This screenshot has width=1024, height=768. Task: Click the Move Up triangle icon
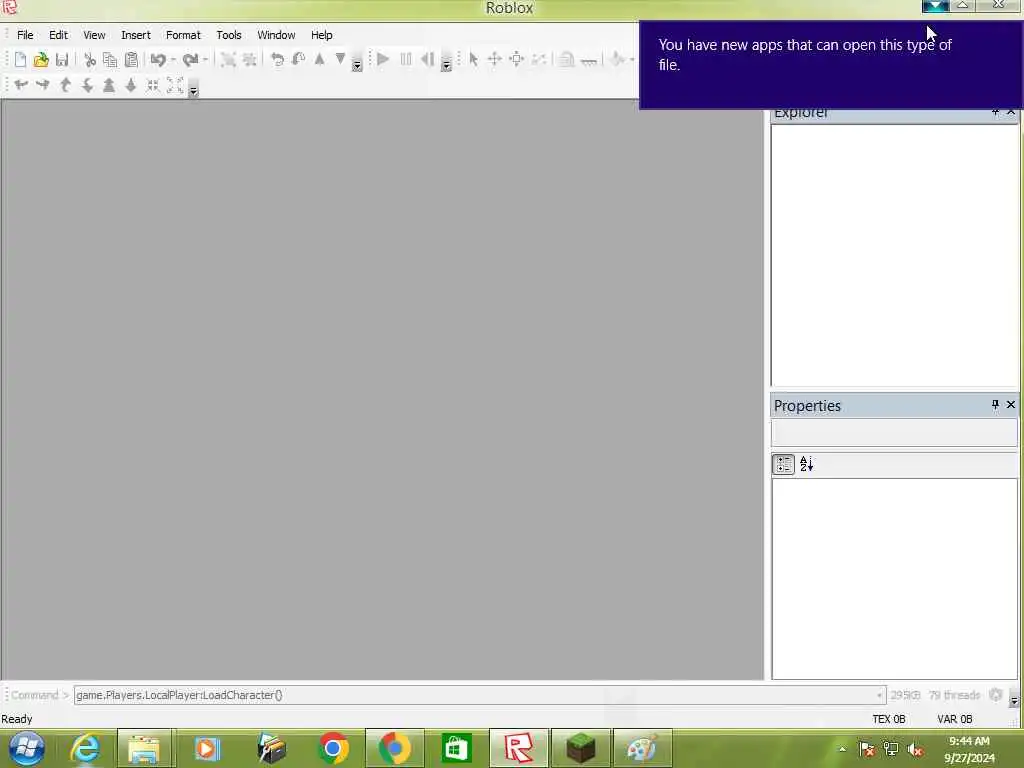319,59
